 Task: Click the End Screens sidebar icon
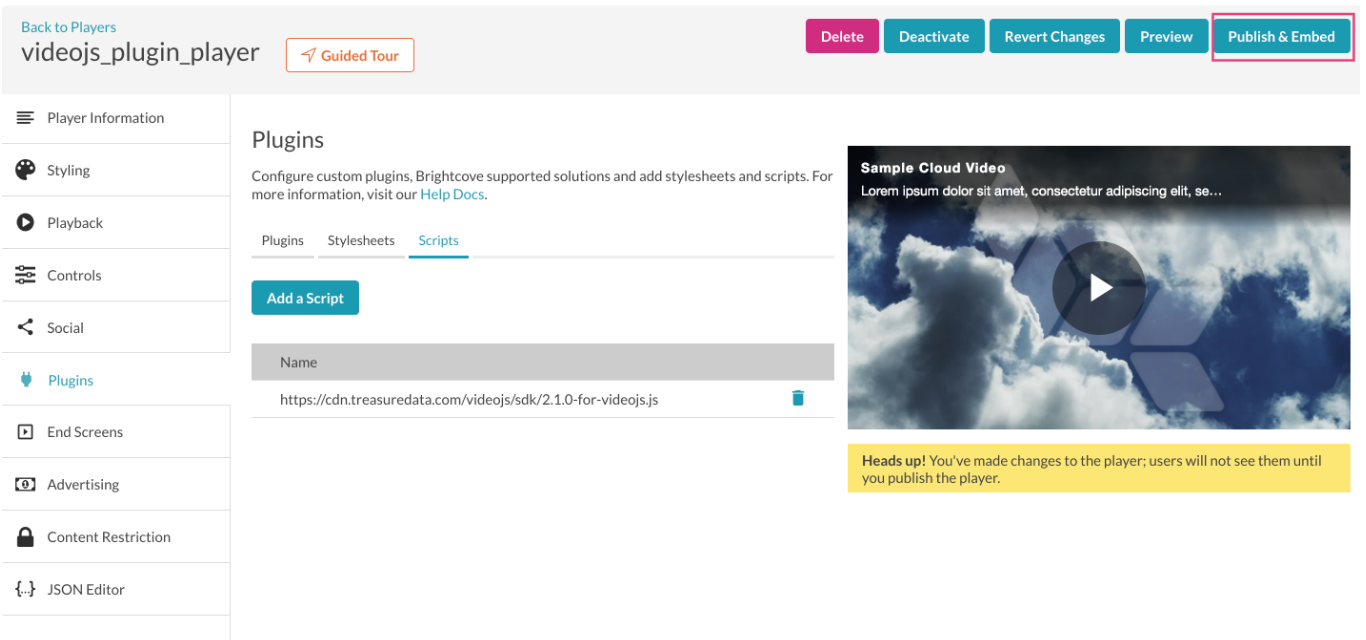click(x=25, y=432)
